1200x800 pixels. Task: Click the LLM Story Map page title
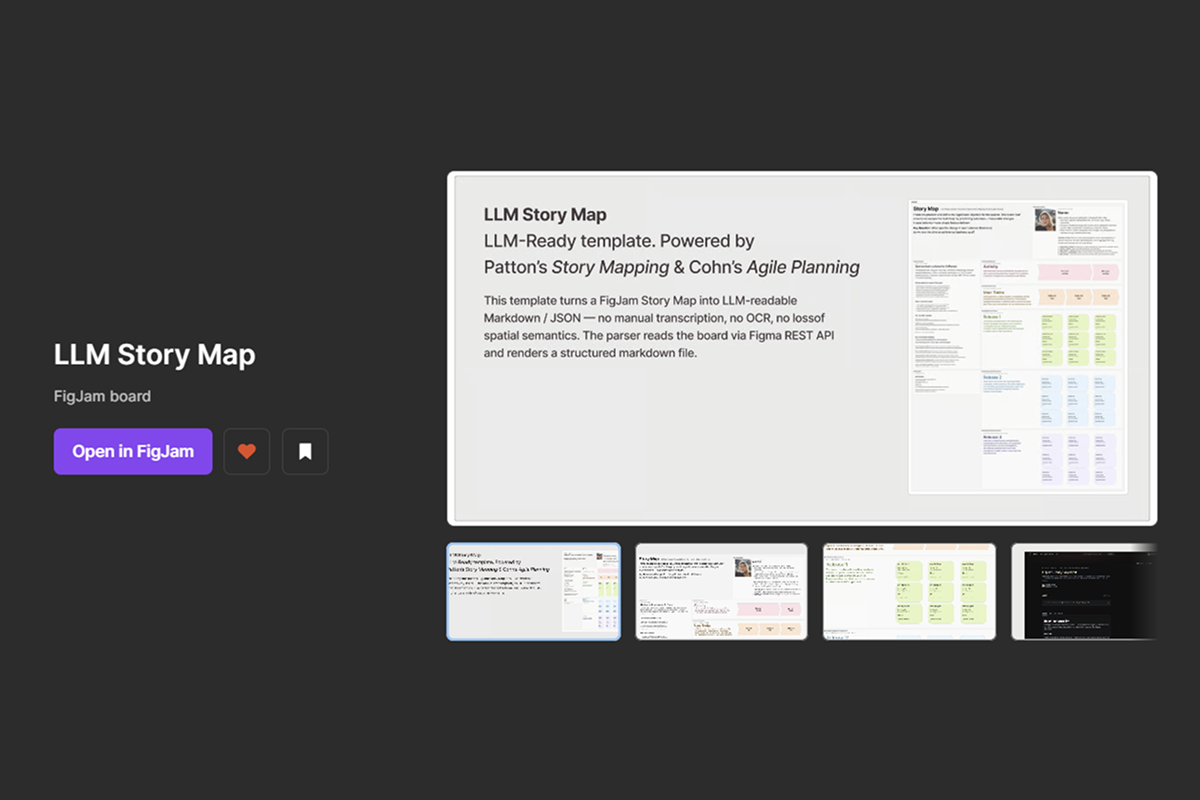(155, 355)
